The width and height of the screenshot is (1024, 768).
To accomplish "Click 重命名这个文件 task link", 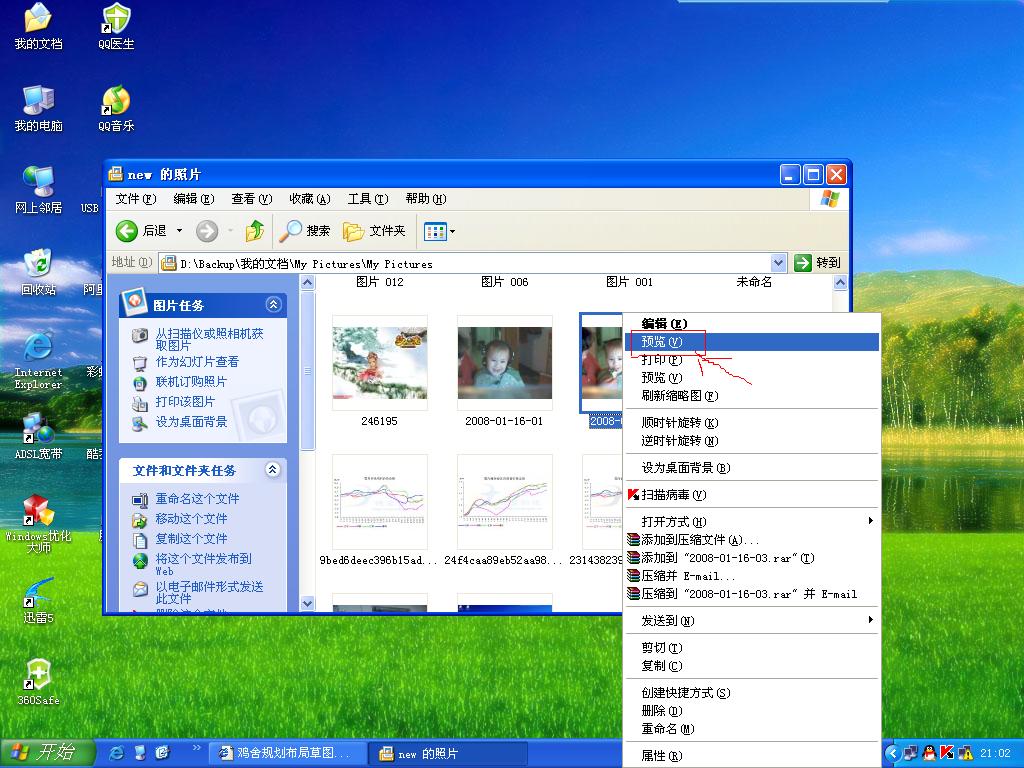I will point(197,499).
